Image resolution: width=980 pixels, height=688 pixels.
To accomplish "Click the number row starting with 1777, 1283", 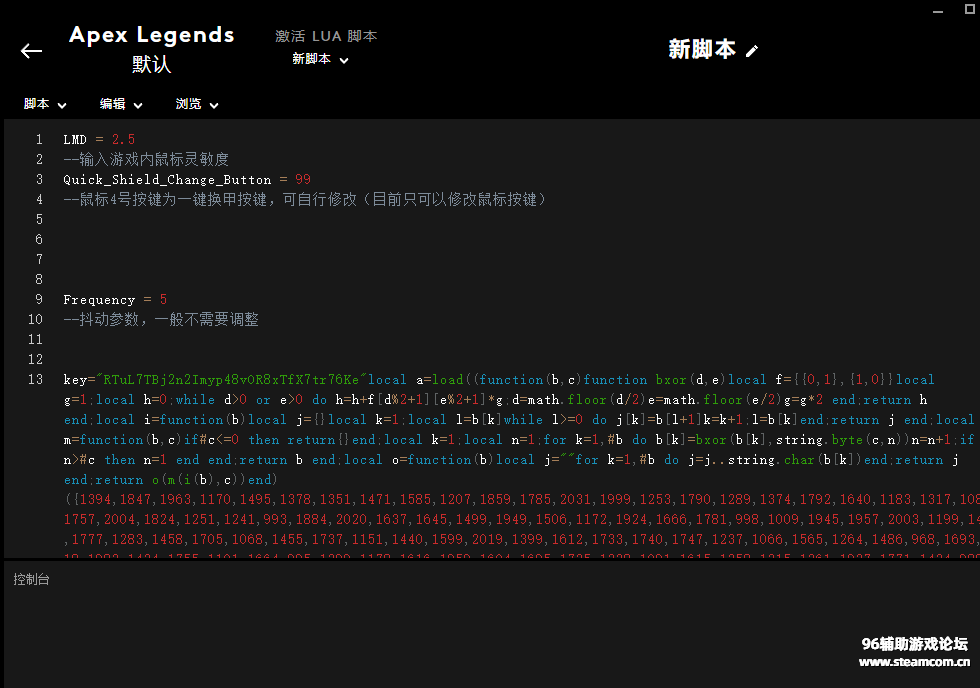I will [522, 539].
